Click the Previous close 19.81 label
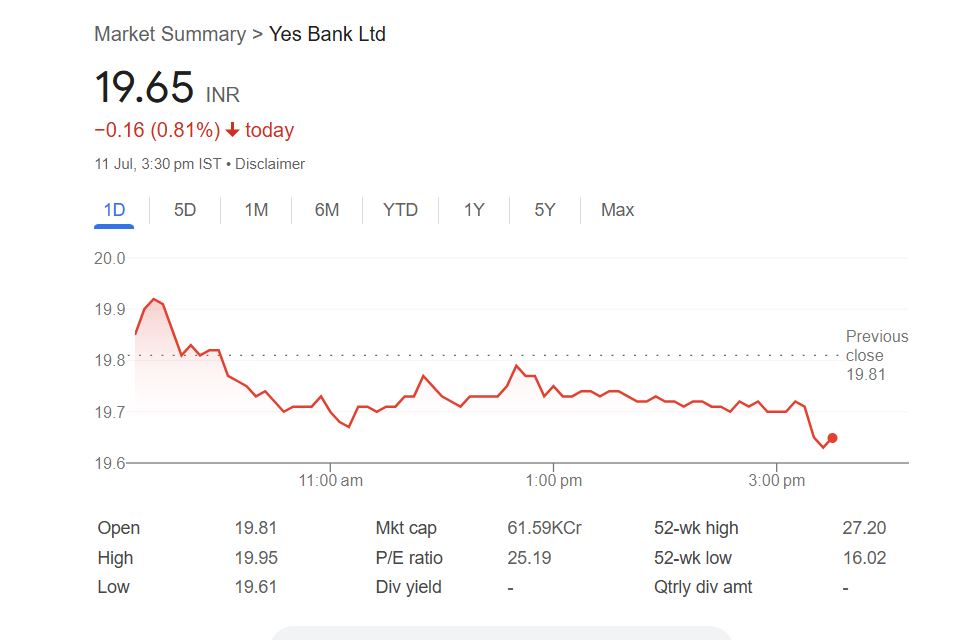This screenshot has width=971, height=640. click(876, 355)
